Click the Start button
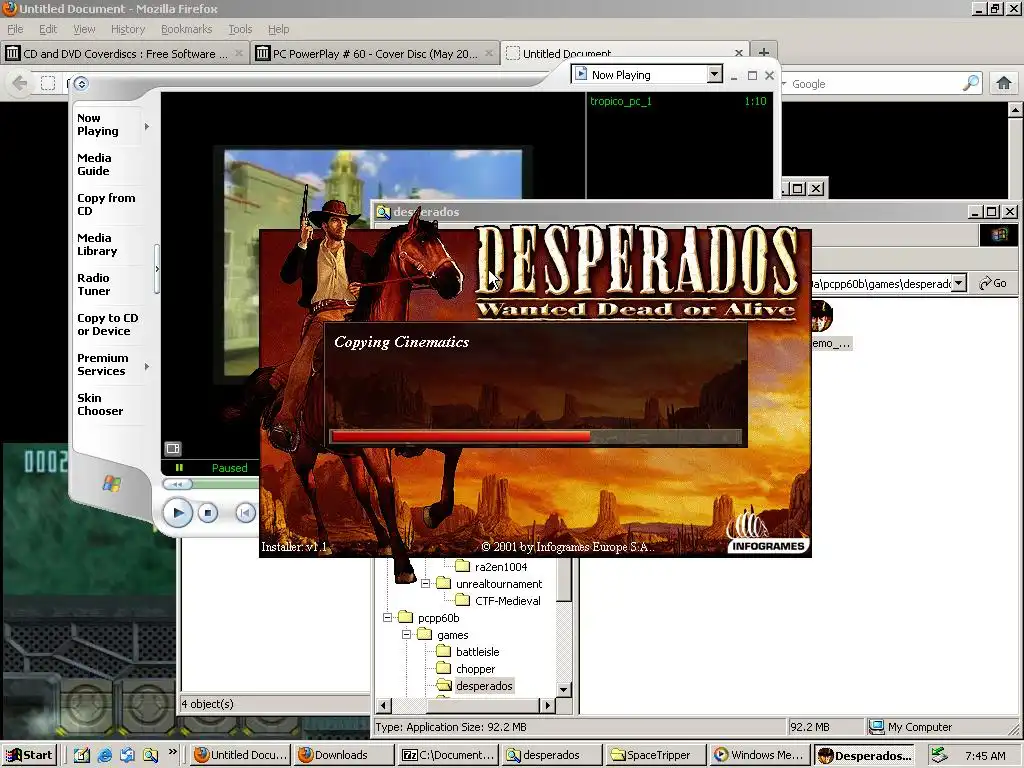This screenshot has height=768, width=1024. (29, 755)
